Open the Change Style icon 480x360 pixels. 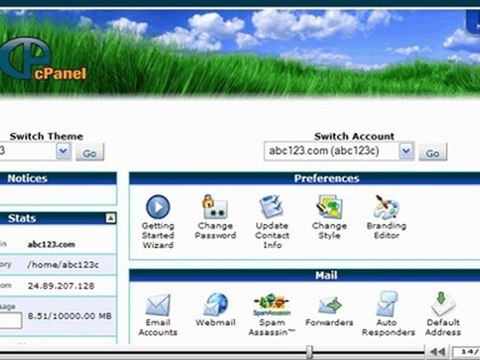329,207
